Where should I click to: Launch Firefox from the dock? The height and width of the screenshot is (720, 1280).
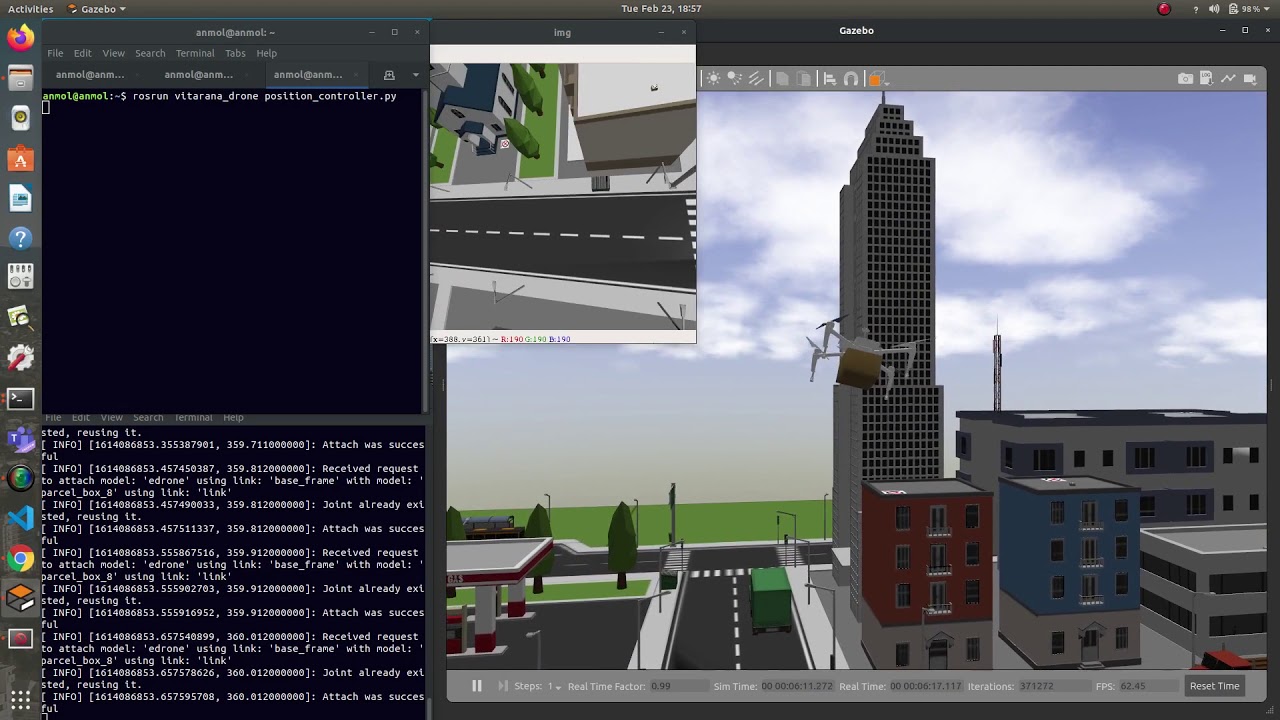(x=20, y=38)
